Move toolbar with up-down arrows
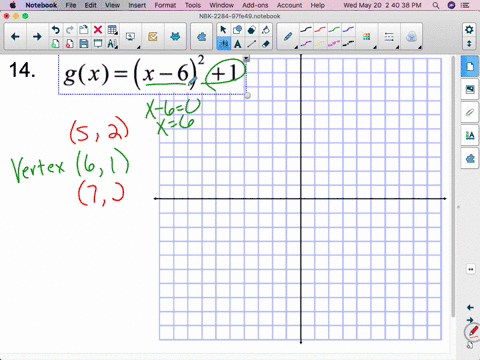This screenshot has width=480, height=360. (469, 44)
